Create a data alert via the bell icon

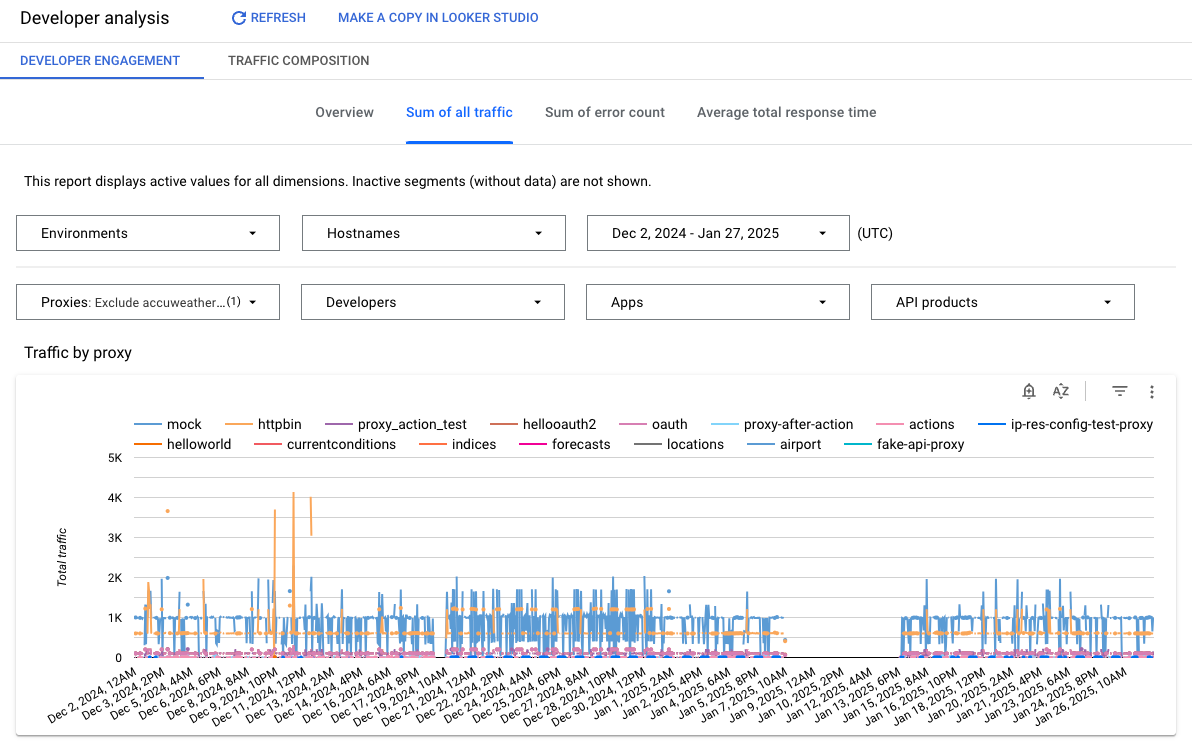[x=1029, y=391]
